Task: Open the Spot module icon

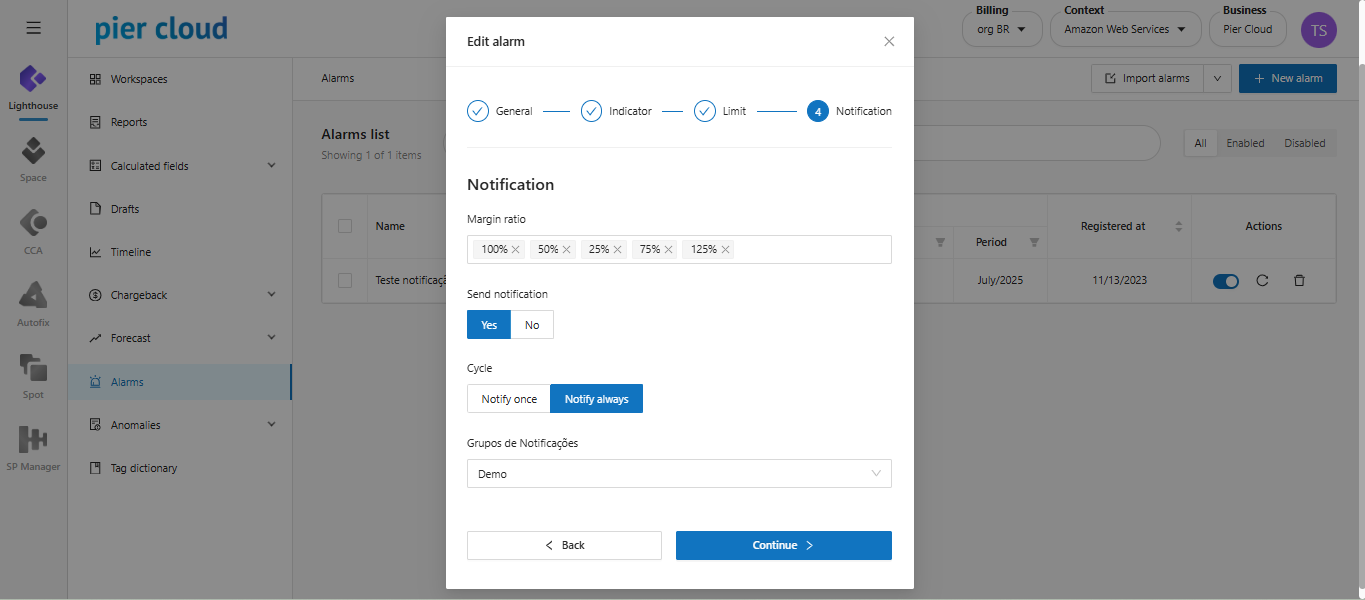Action: tap(33, 369)
